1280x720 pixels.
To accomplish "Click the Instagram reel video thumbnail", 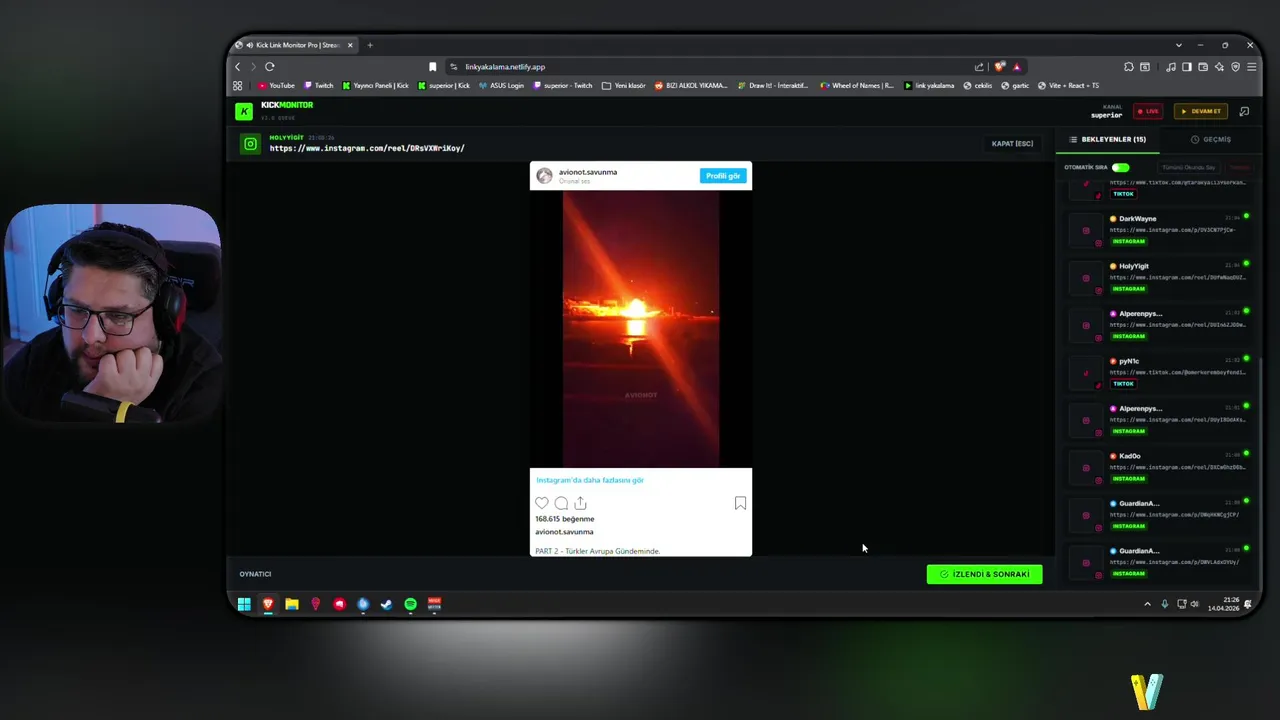I will click(641, 329).
